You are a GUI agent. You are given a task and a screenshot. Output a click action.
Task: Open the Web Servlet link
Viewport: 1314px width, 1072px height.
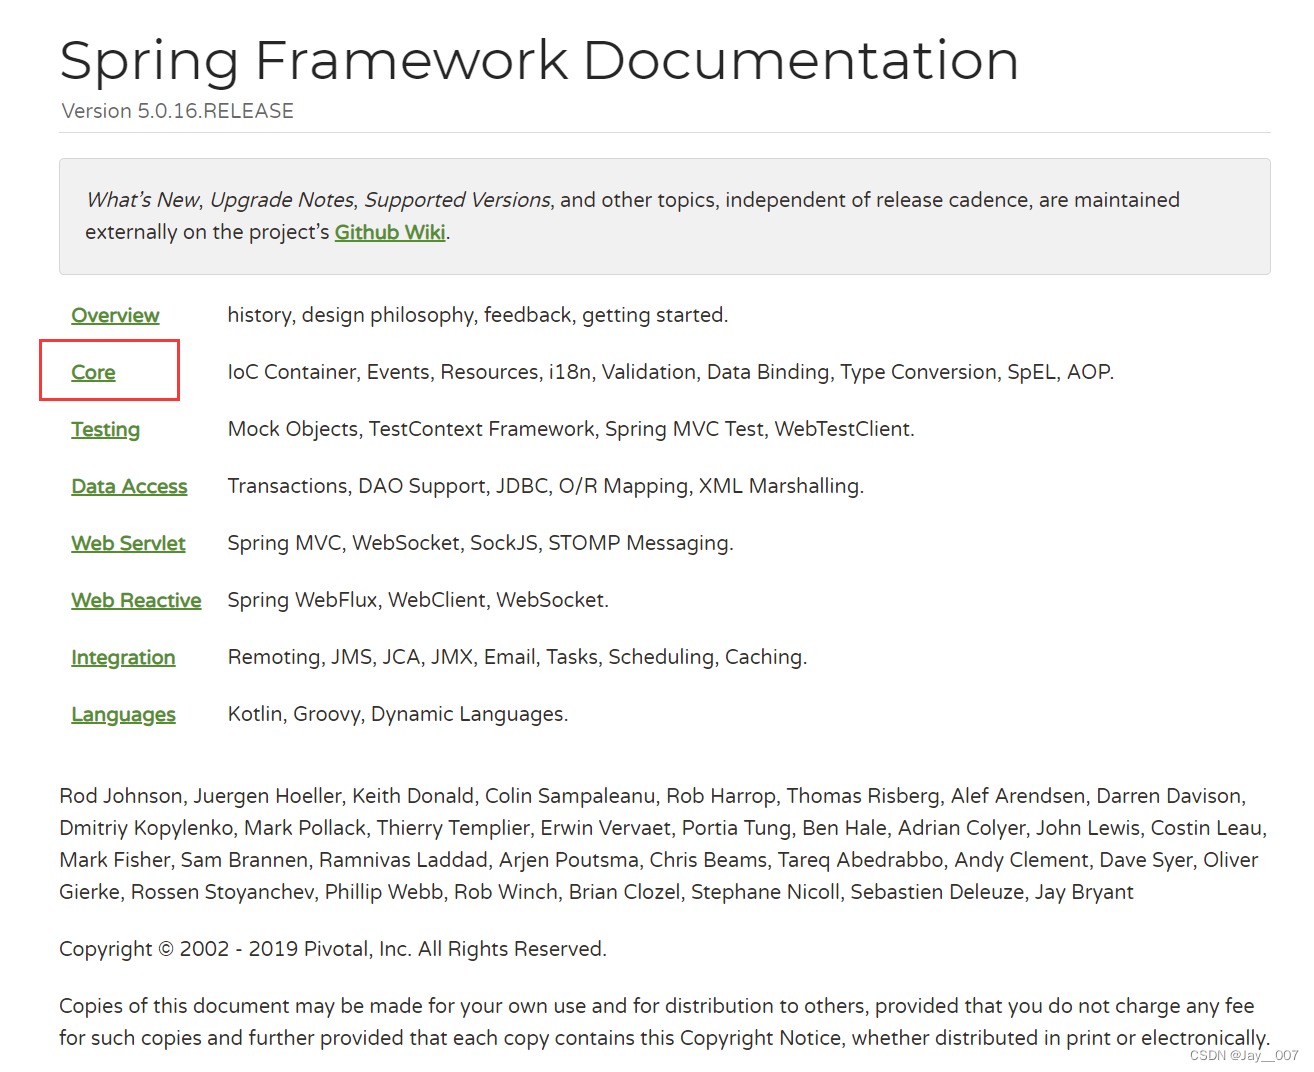point(128,543)
